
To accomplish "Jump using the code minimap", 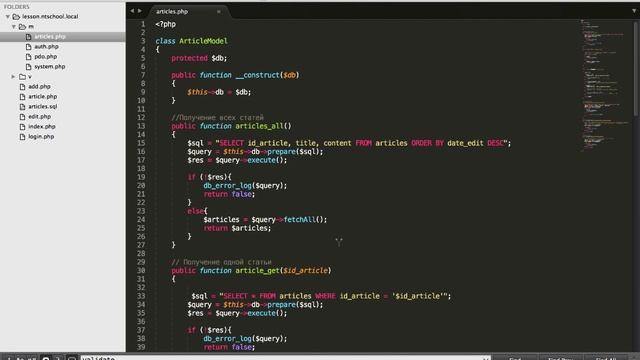I will pyautogui.click(x=605, y=86).
